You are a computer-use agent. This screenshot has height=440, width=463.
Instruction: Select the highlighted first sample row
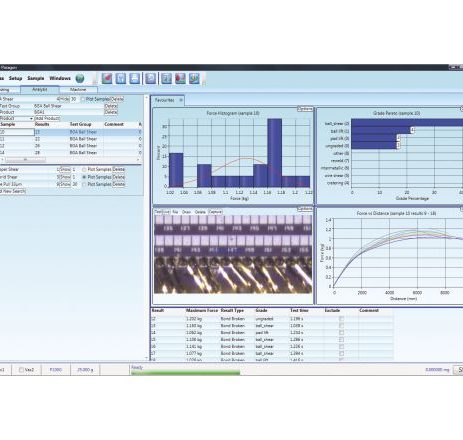click(x=71, y=132)
